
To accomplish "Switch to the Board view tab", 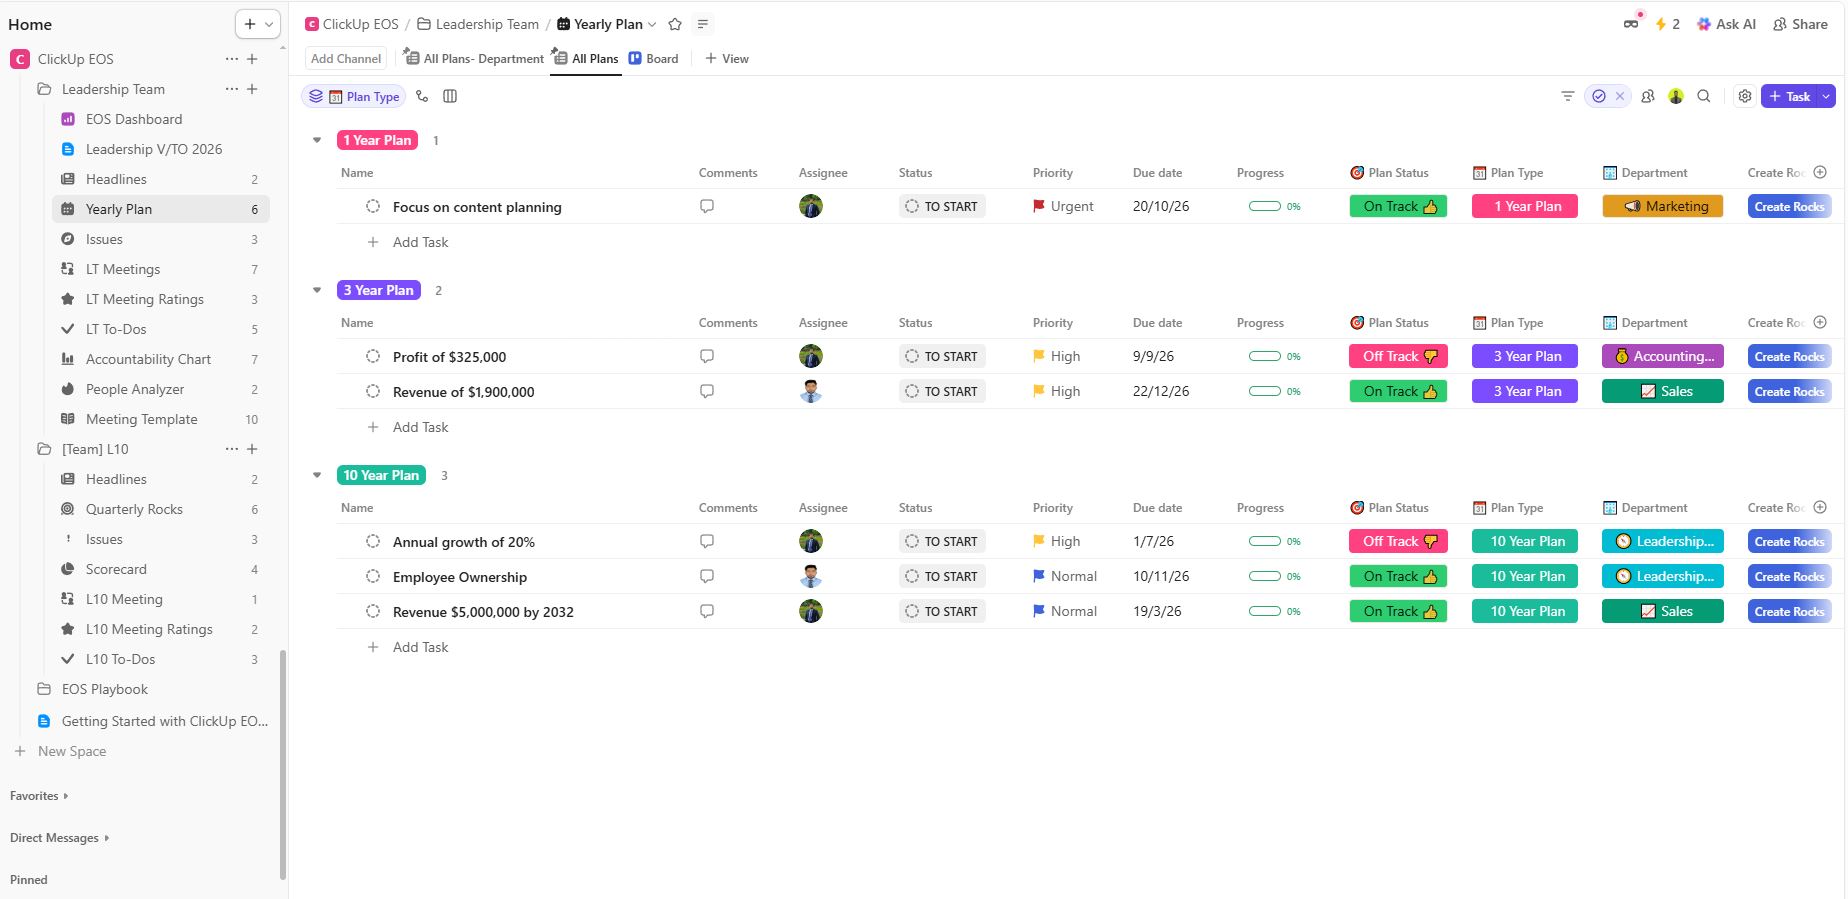I will [x=654, y=59].
